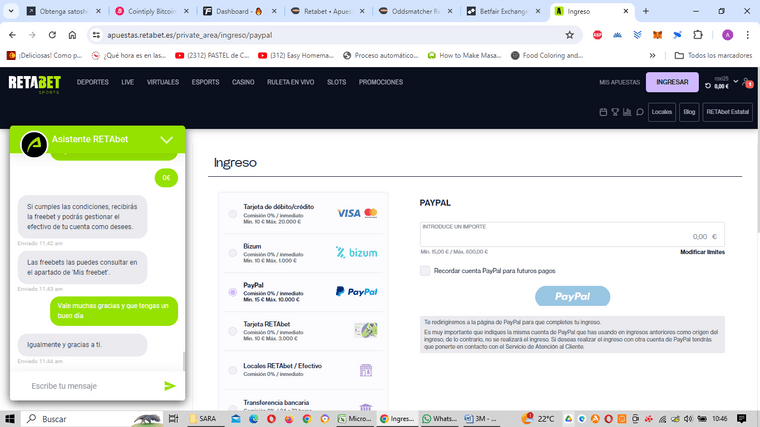Open CASINO section

pyautogui.click(x=243, y=82)
